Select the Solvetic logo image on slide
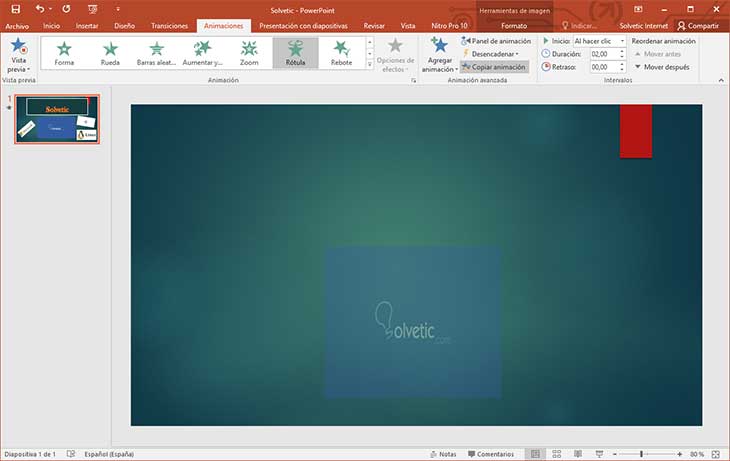 [412, 322]
